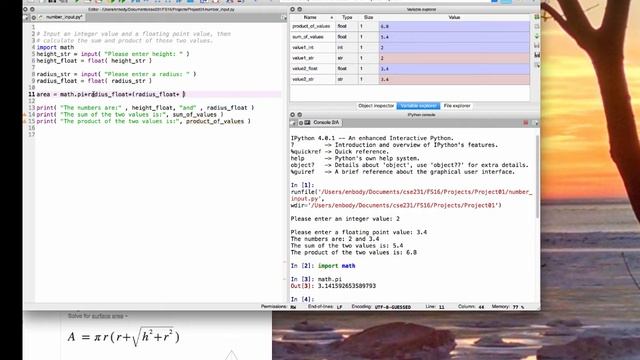This screenshot has height=360, width=640.
Task: Switch to the Object inspector tab
Action: [376, 106]
